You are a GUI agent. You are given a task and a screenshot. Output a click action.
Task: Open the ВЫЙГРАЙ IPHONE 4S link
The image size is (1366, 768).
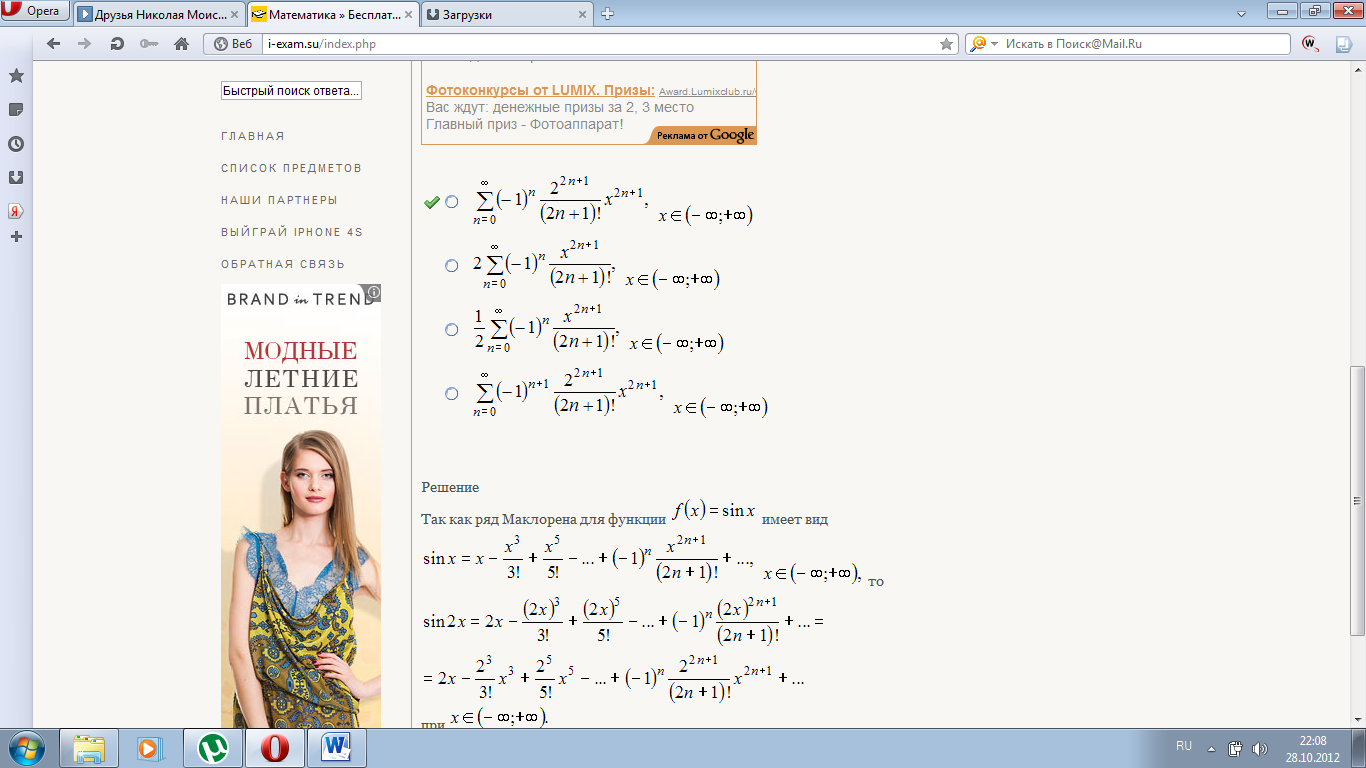[x=292, y=232]
